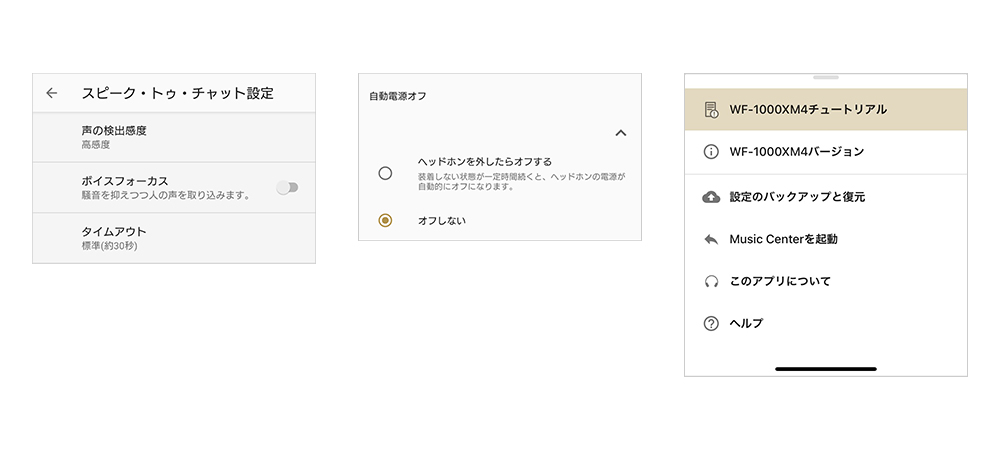This screenshot has width=1000, height=450.
Task: Click the headphones icon for このアプリについて
Action: tap(711, 281)
